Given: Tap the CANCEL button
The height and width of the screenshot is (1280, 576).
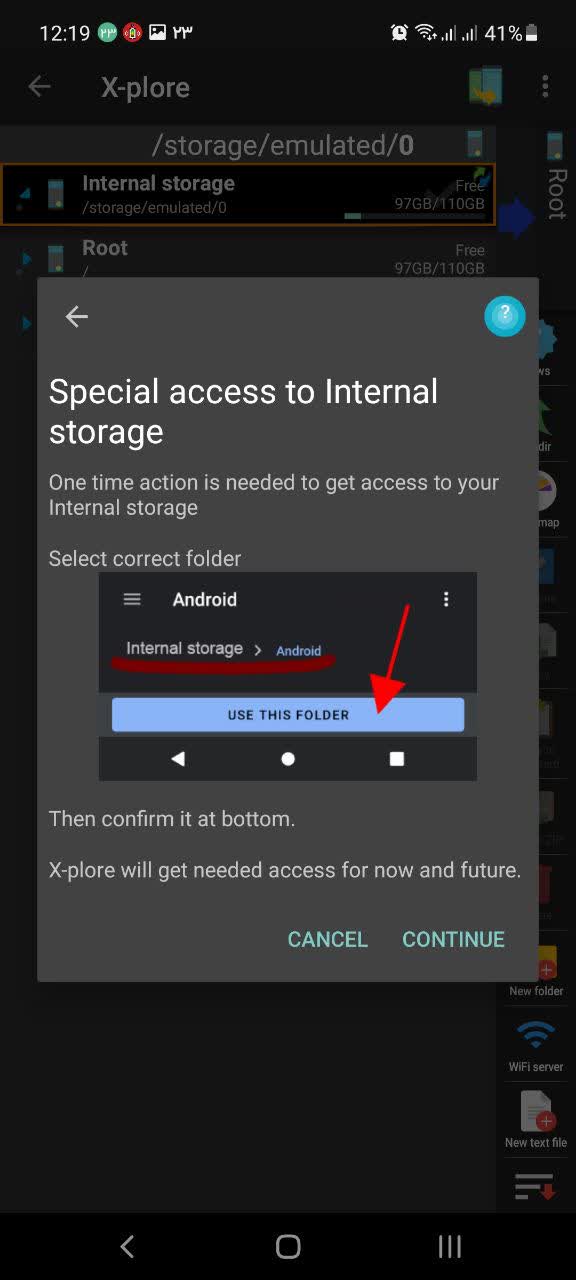Looking at the screenshot, I should point(328,939).
